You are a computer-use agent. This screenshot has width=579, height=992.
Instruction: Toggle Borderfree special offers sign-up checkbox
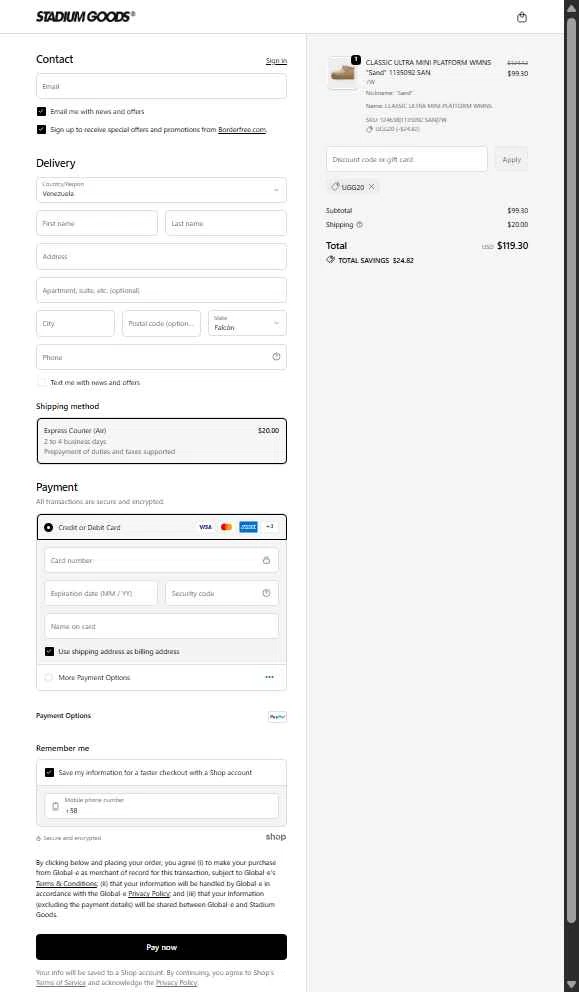click(41, 130)
